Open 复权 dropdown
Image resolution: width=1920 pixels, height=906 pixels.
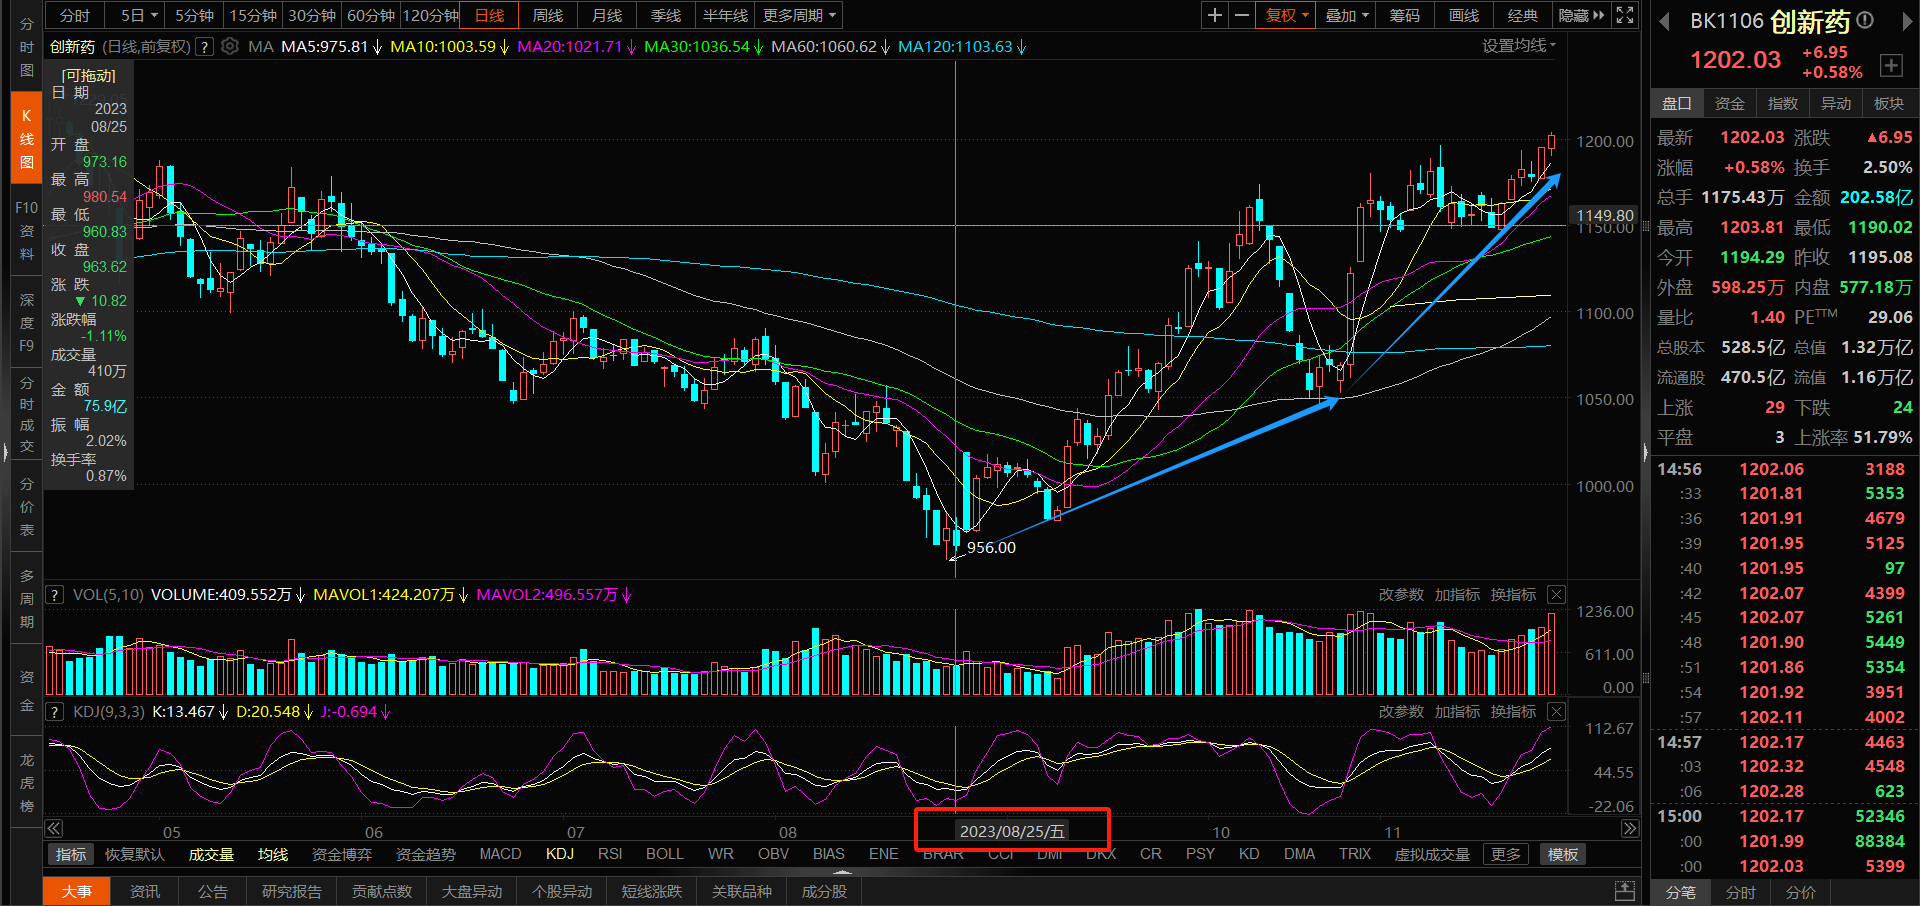point(1287,15)
